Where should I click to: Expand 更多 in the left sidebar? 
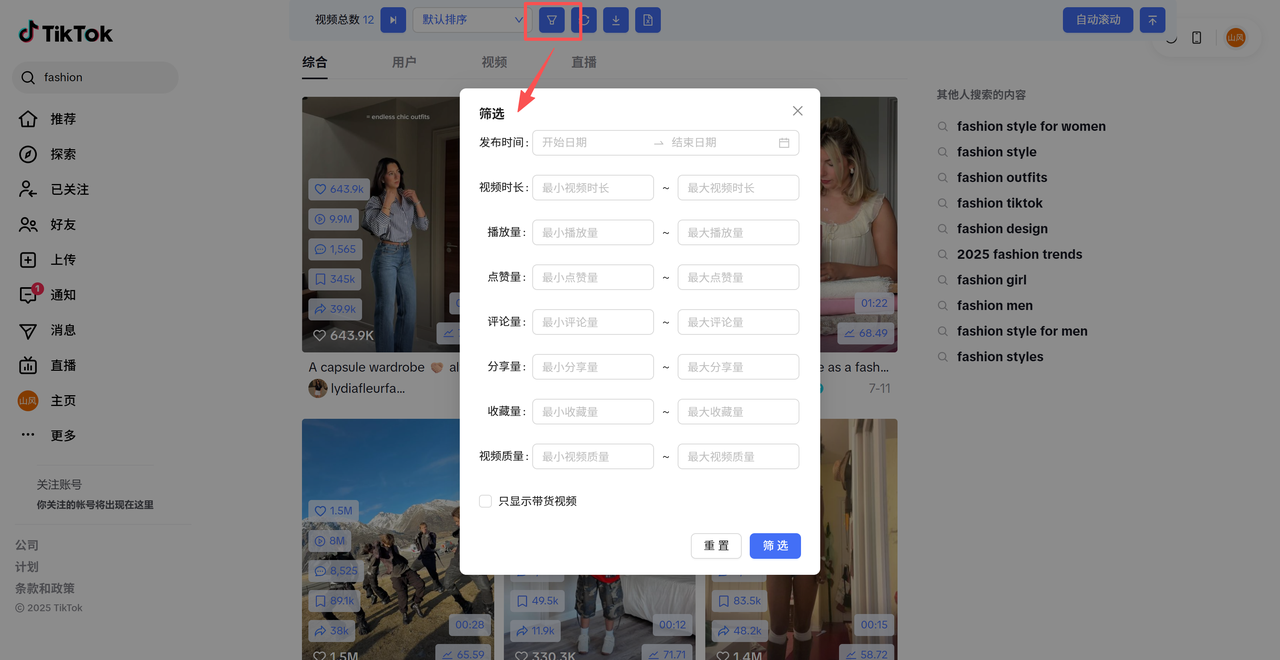(x=62, y=435)
